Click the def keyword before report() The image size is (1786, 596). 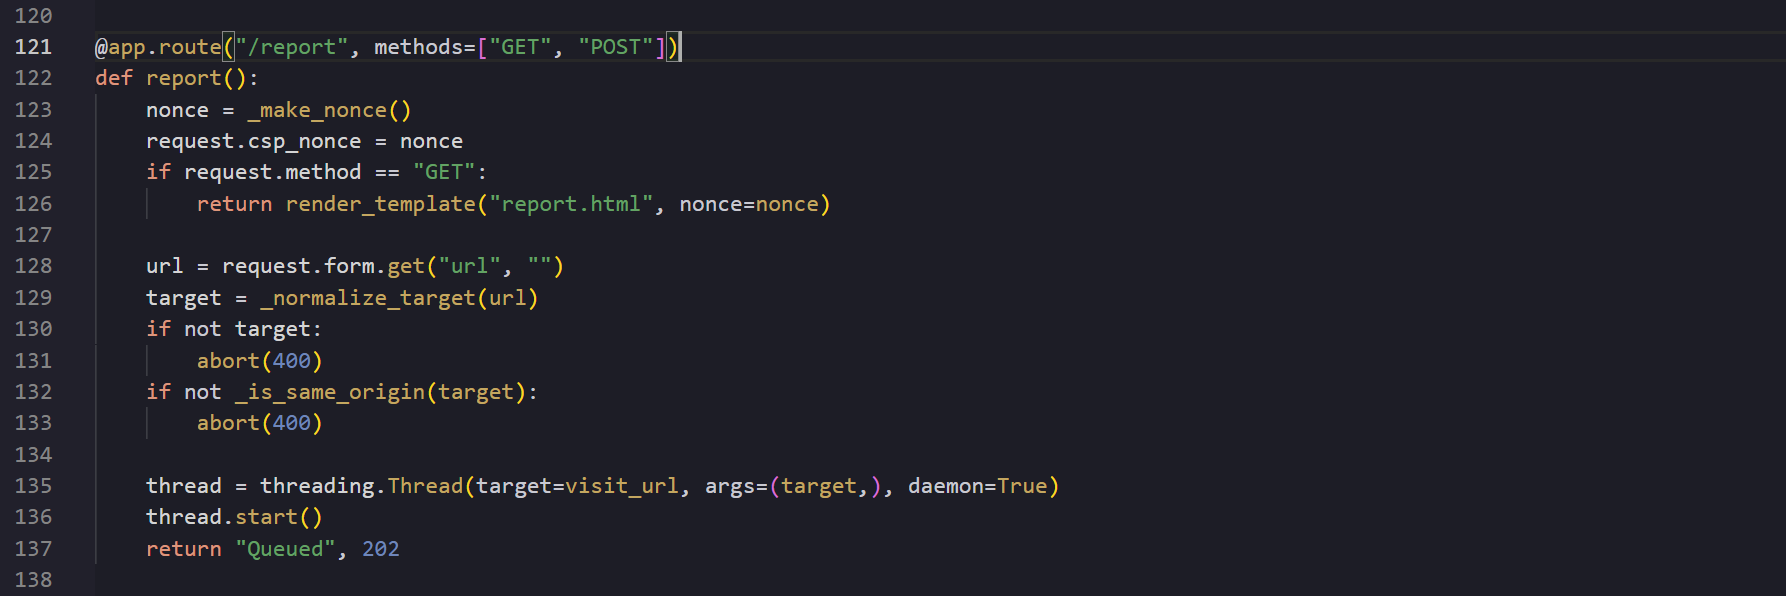pyautogui.click(x=114, y=78)
